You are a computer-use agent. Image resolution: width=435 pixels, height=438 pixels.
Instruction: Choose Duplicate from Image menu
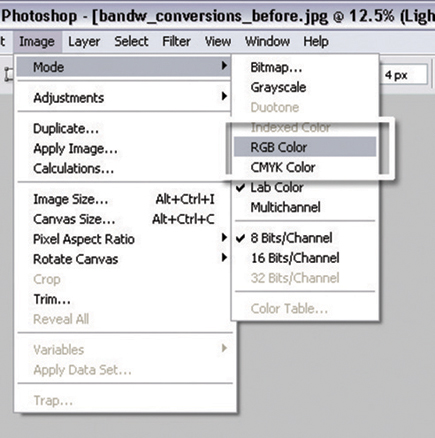pos(123,129)
